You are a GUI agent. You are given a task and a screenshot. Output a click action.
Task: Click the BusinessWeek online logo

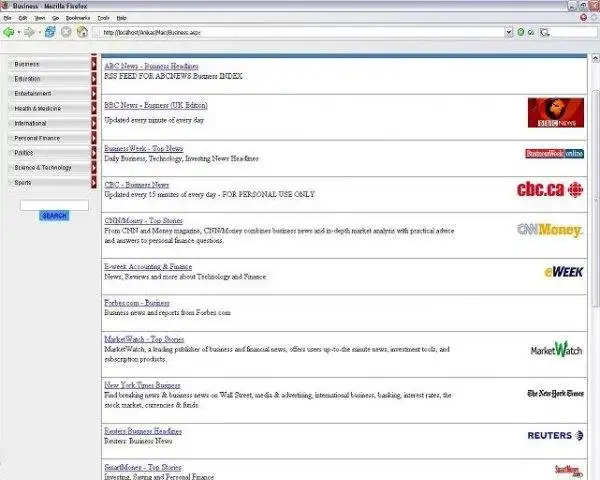coord(554,153)
